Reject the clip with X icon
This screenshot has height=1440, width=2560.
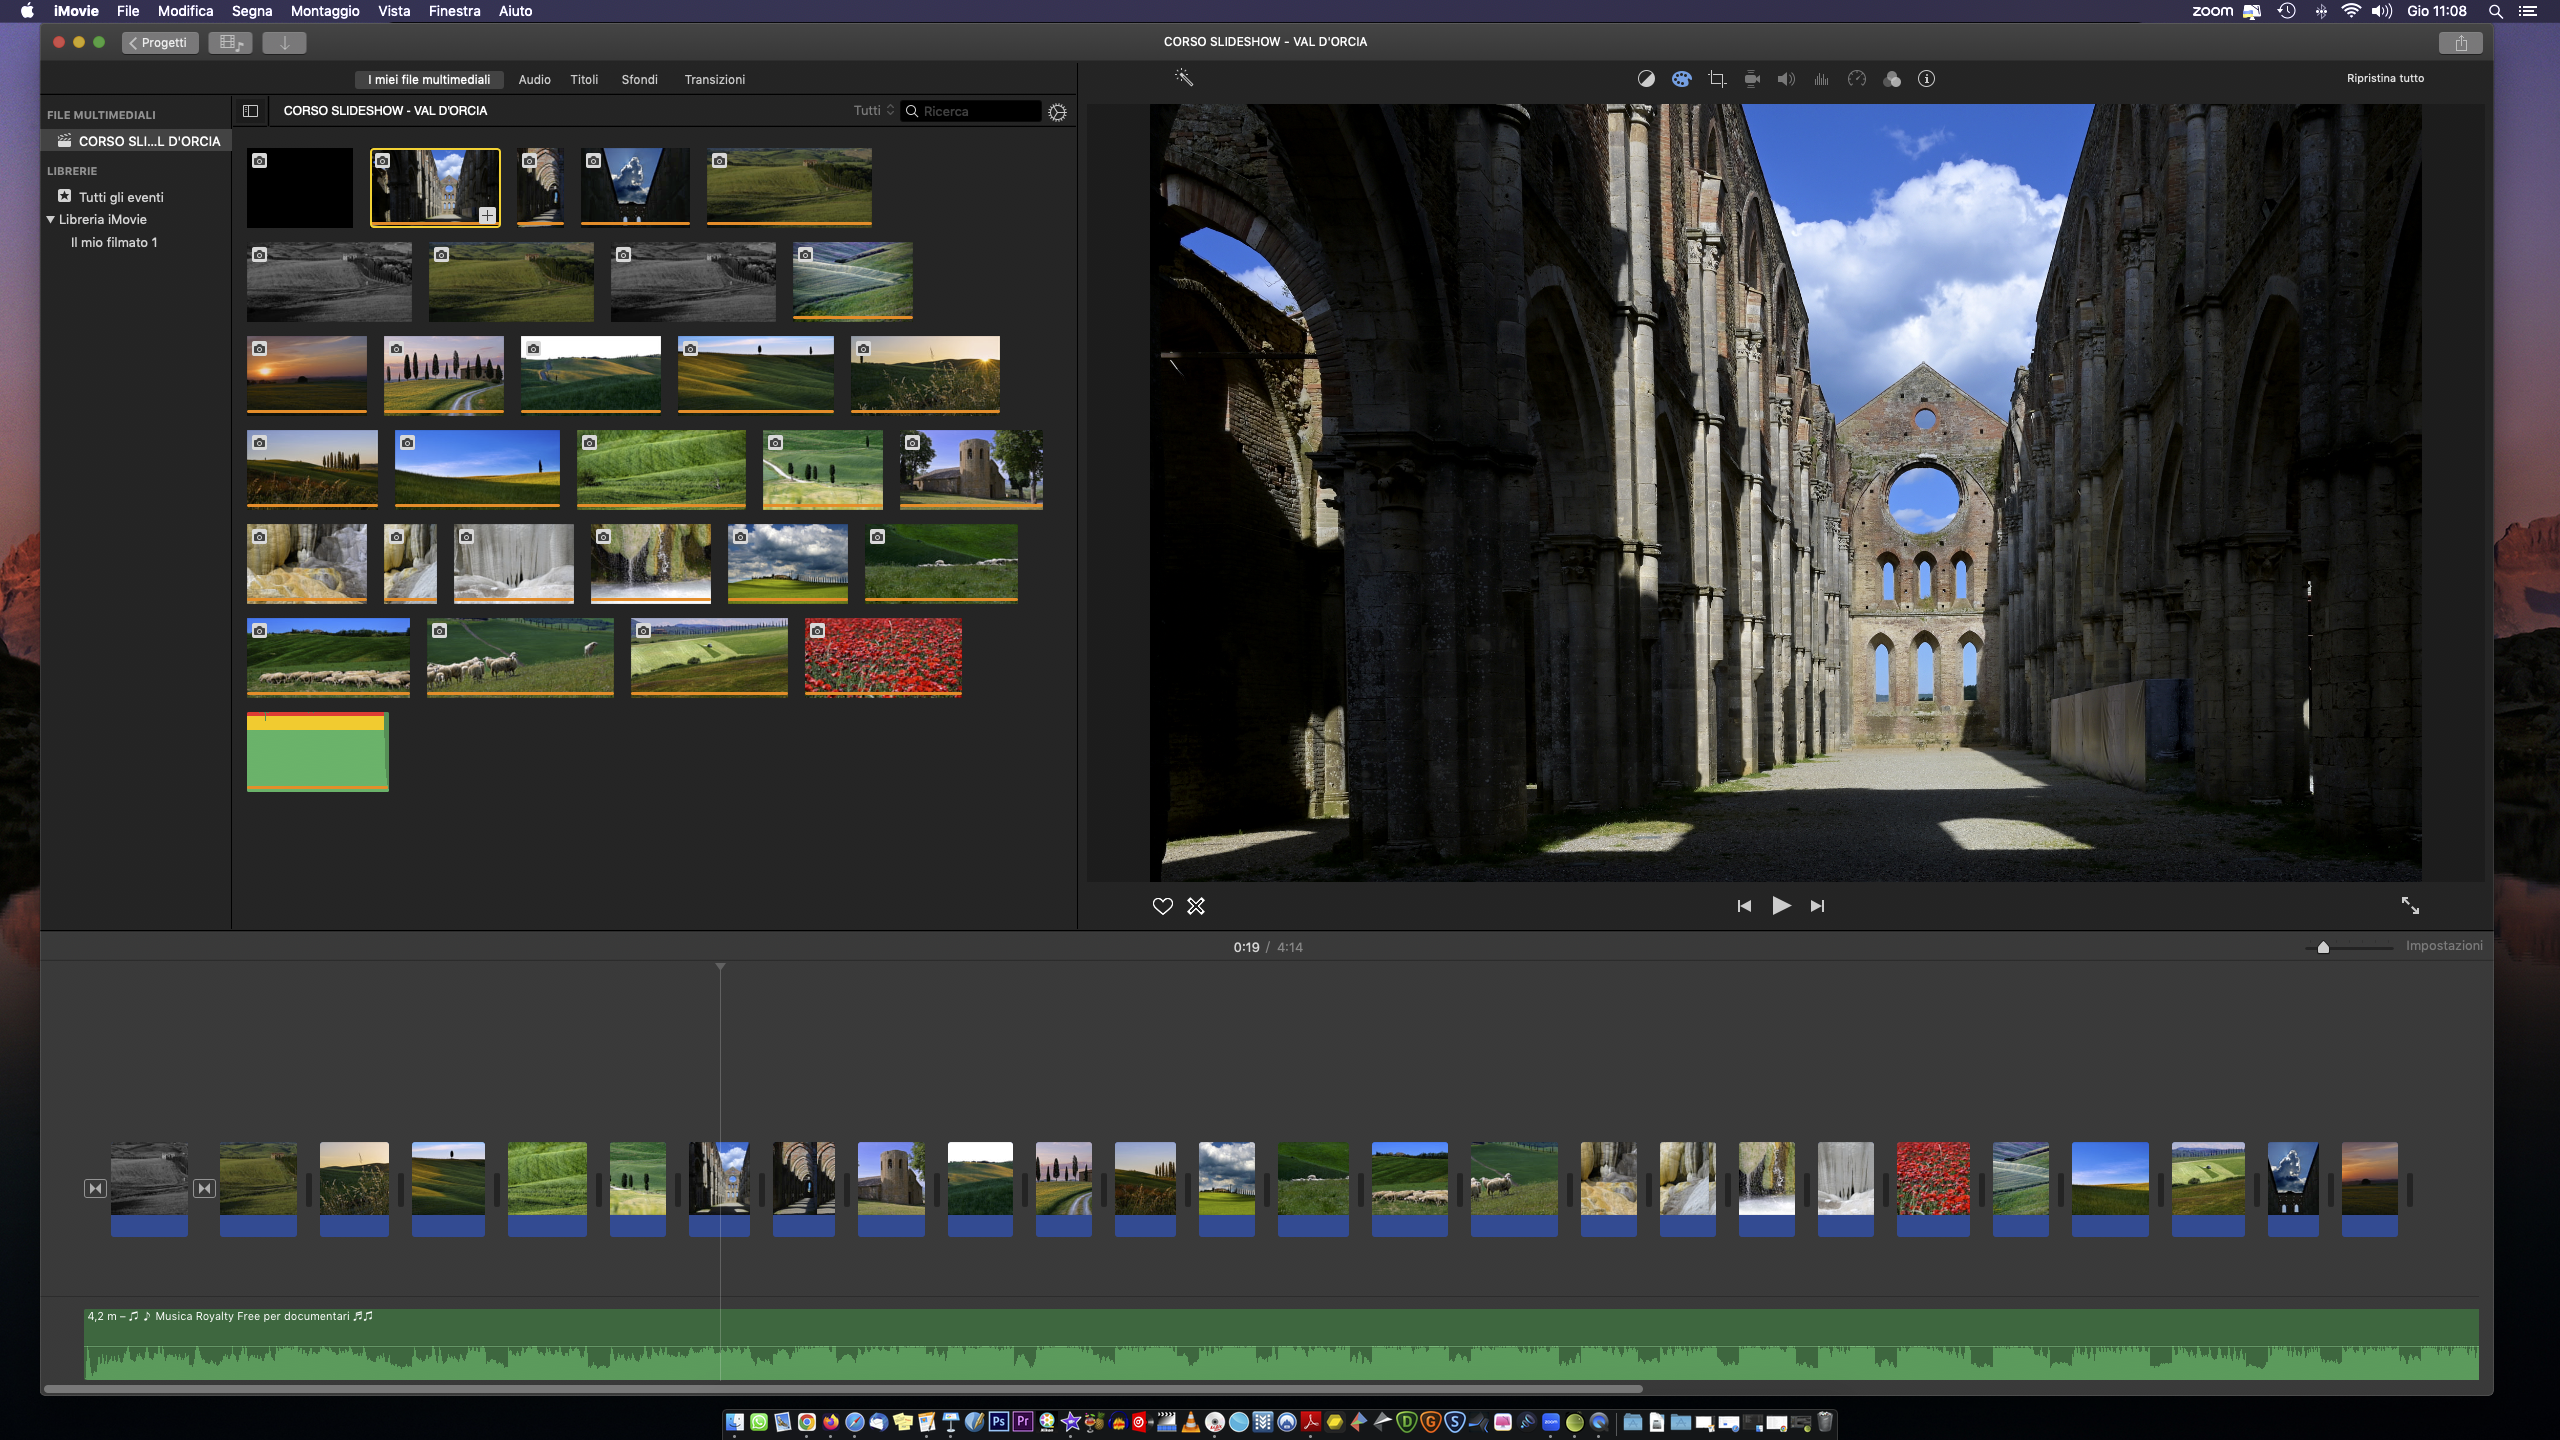[1196, 906]
